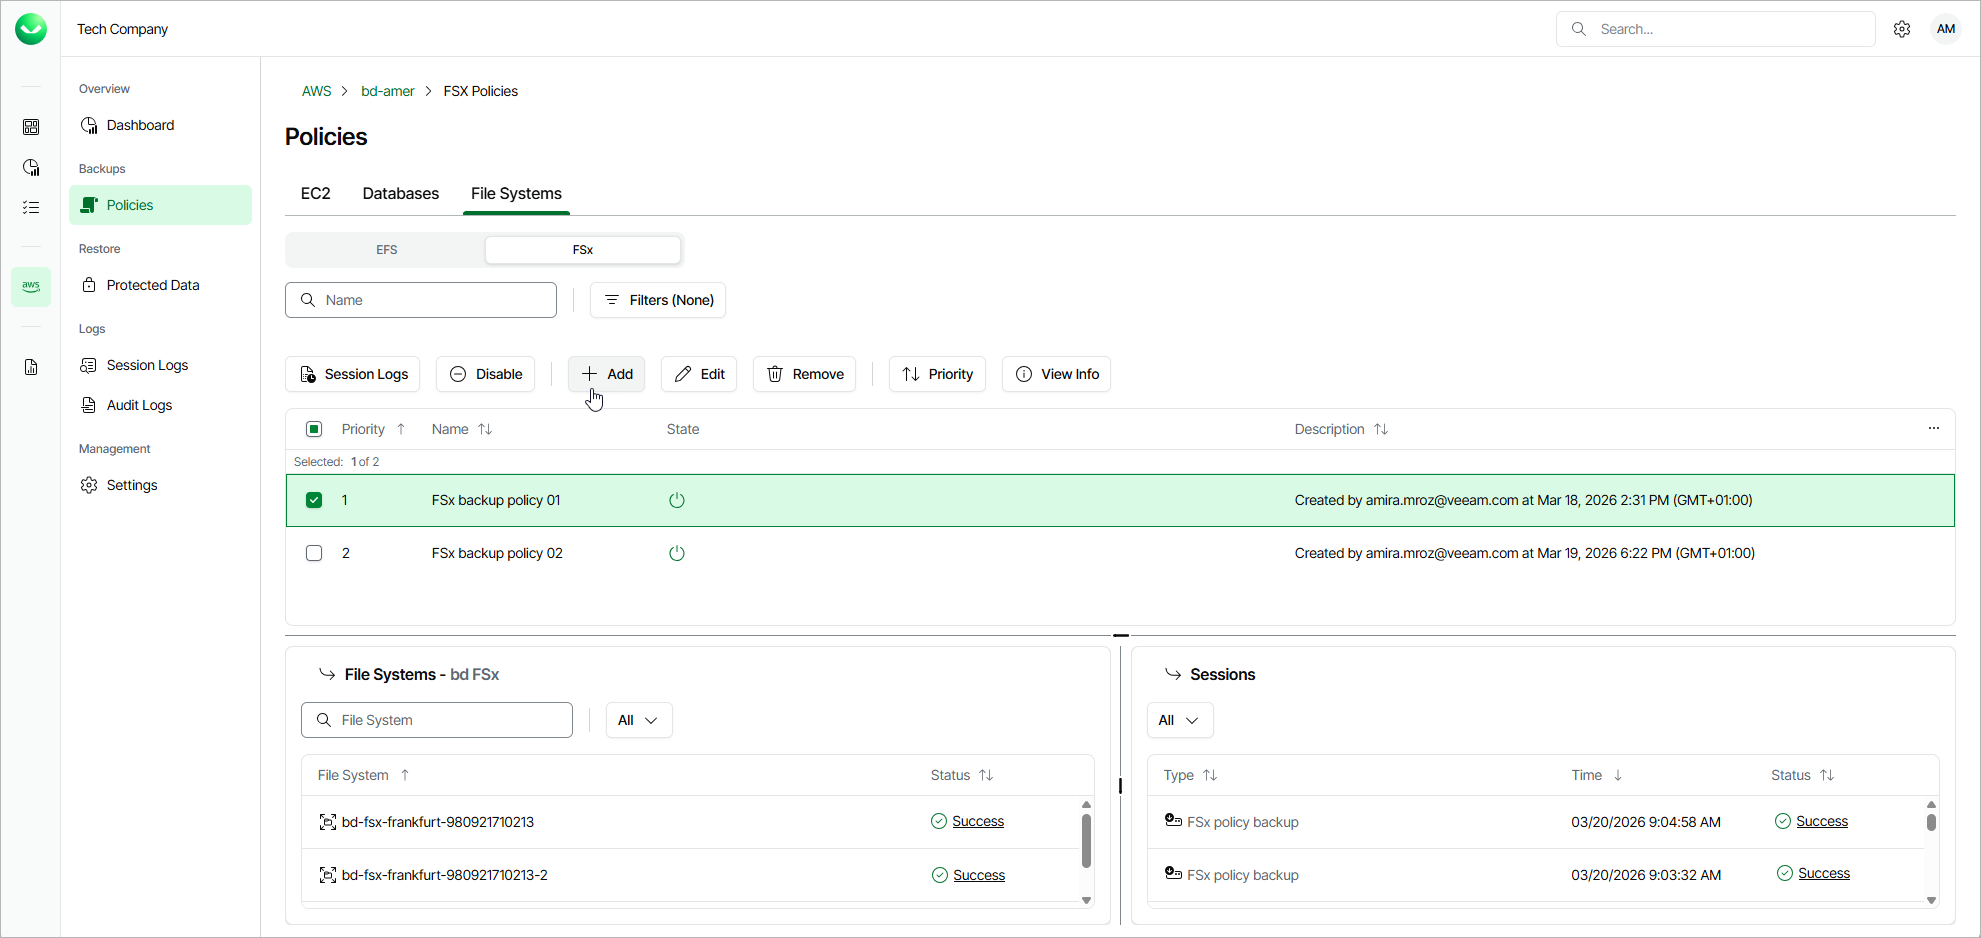1981x938 pixels.
Task: Click the policy Name search field
Action: coord(421,300)
